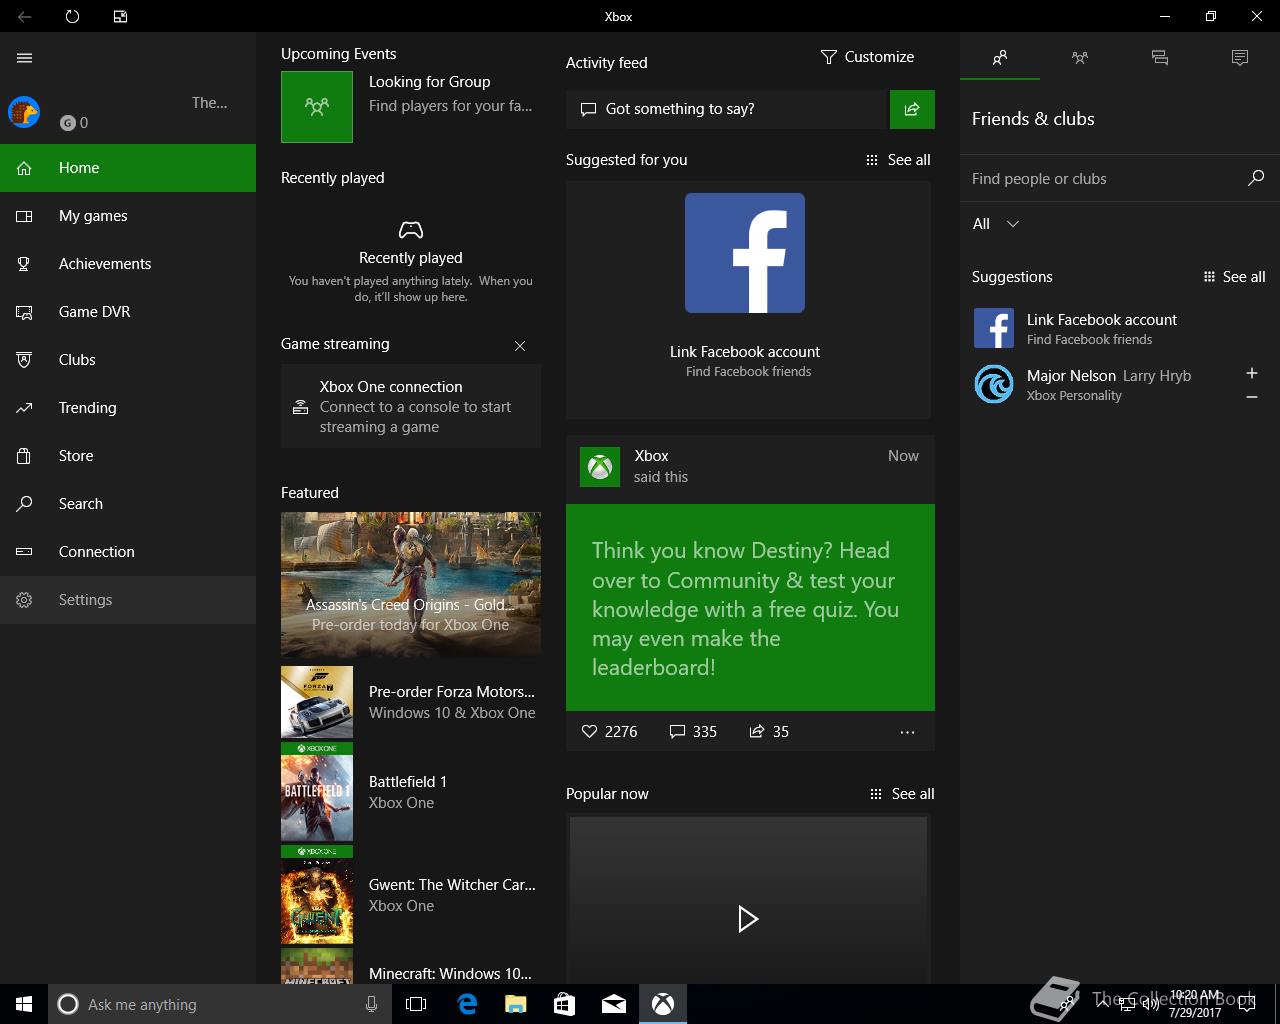The width and height of the screenshot is (1280, 1024).
Task: Open File Explorer from taskbar
Action: (516, 1004)
